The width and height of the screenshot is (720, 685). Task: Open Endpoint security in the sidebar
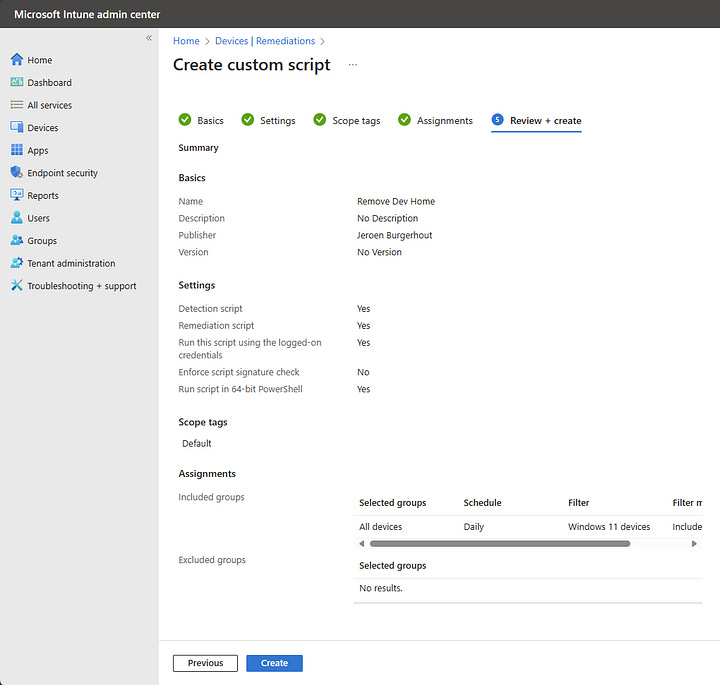62,173
